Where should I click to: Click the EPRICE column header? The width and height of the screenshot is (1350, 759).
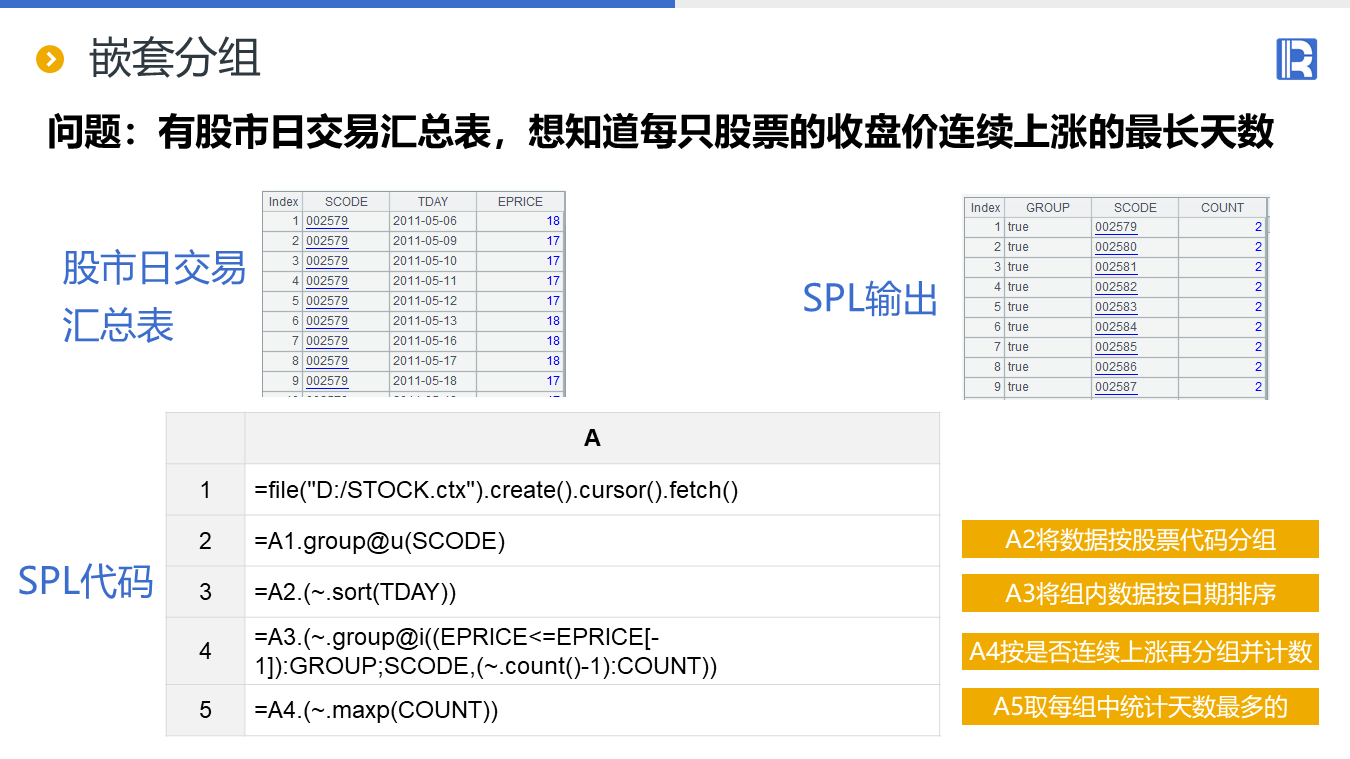tap(520, 202)
